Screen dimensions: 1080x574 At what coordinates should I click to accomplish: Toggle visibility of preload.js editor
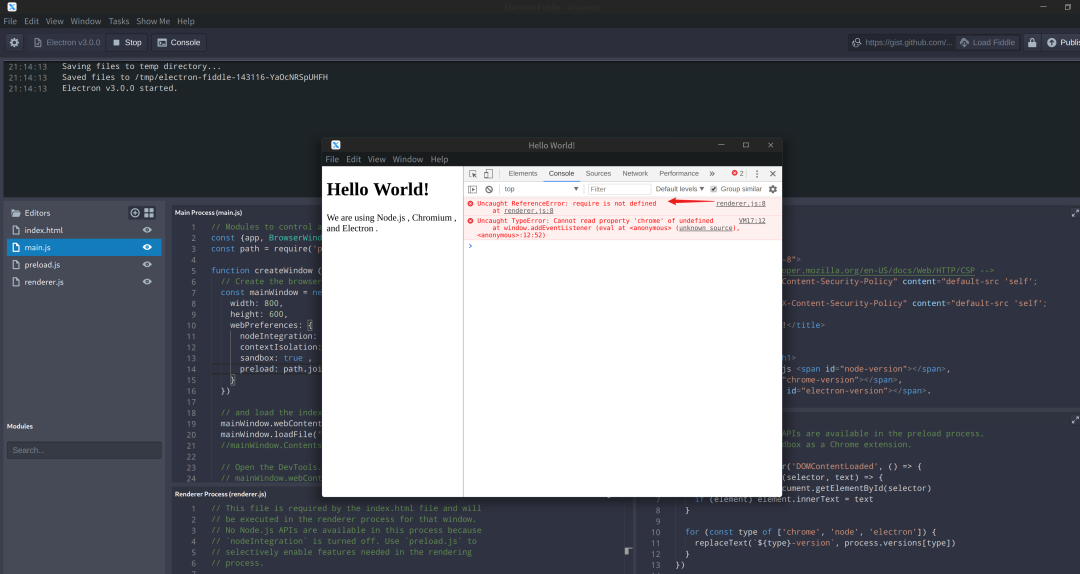[x=147, y=265]
